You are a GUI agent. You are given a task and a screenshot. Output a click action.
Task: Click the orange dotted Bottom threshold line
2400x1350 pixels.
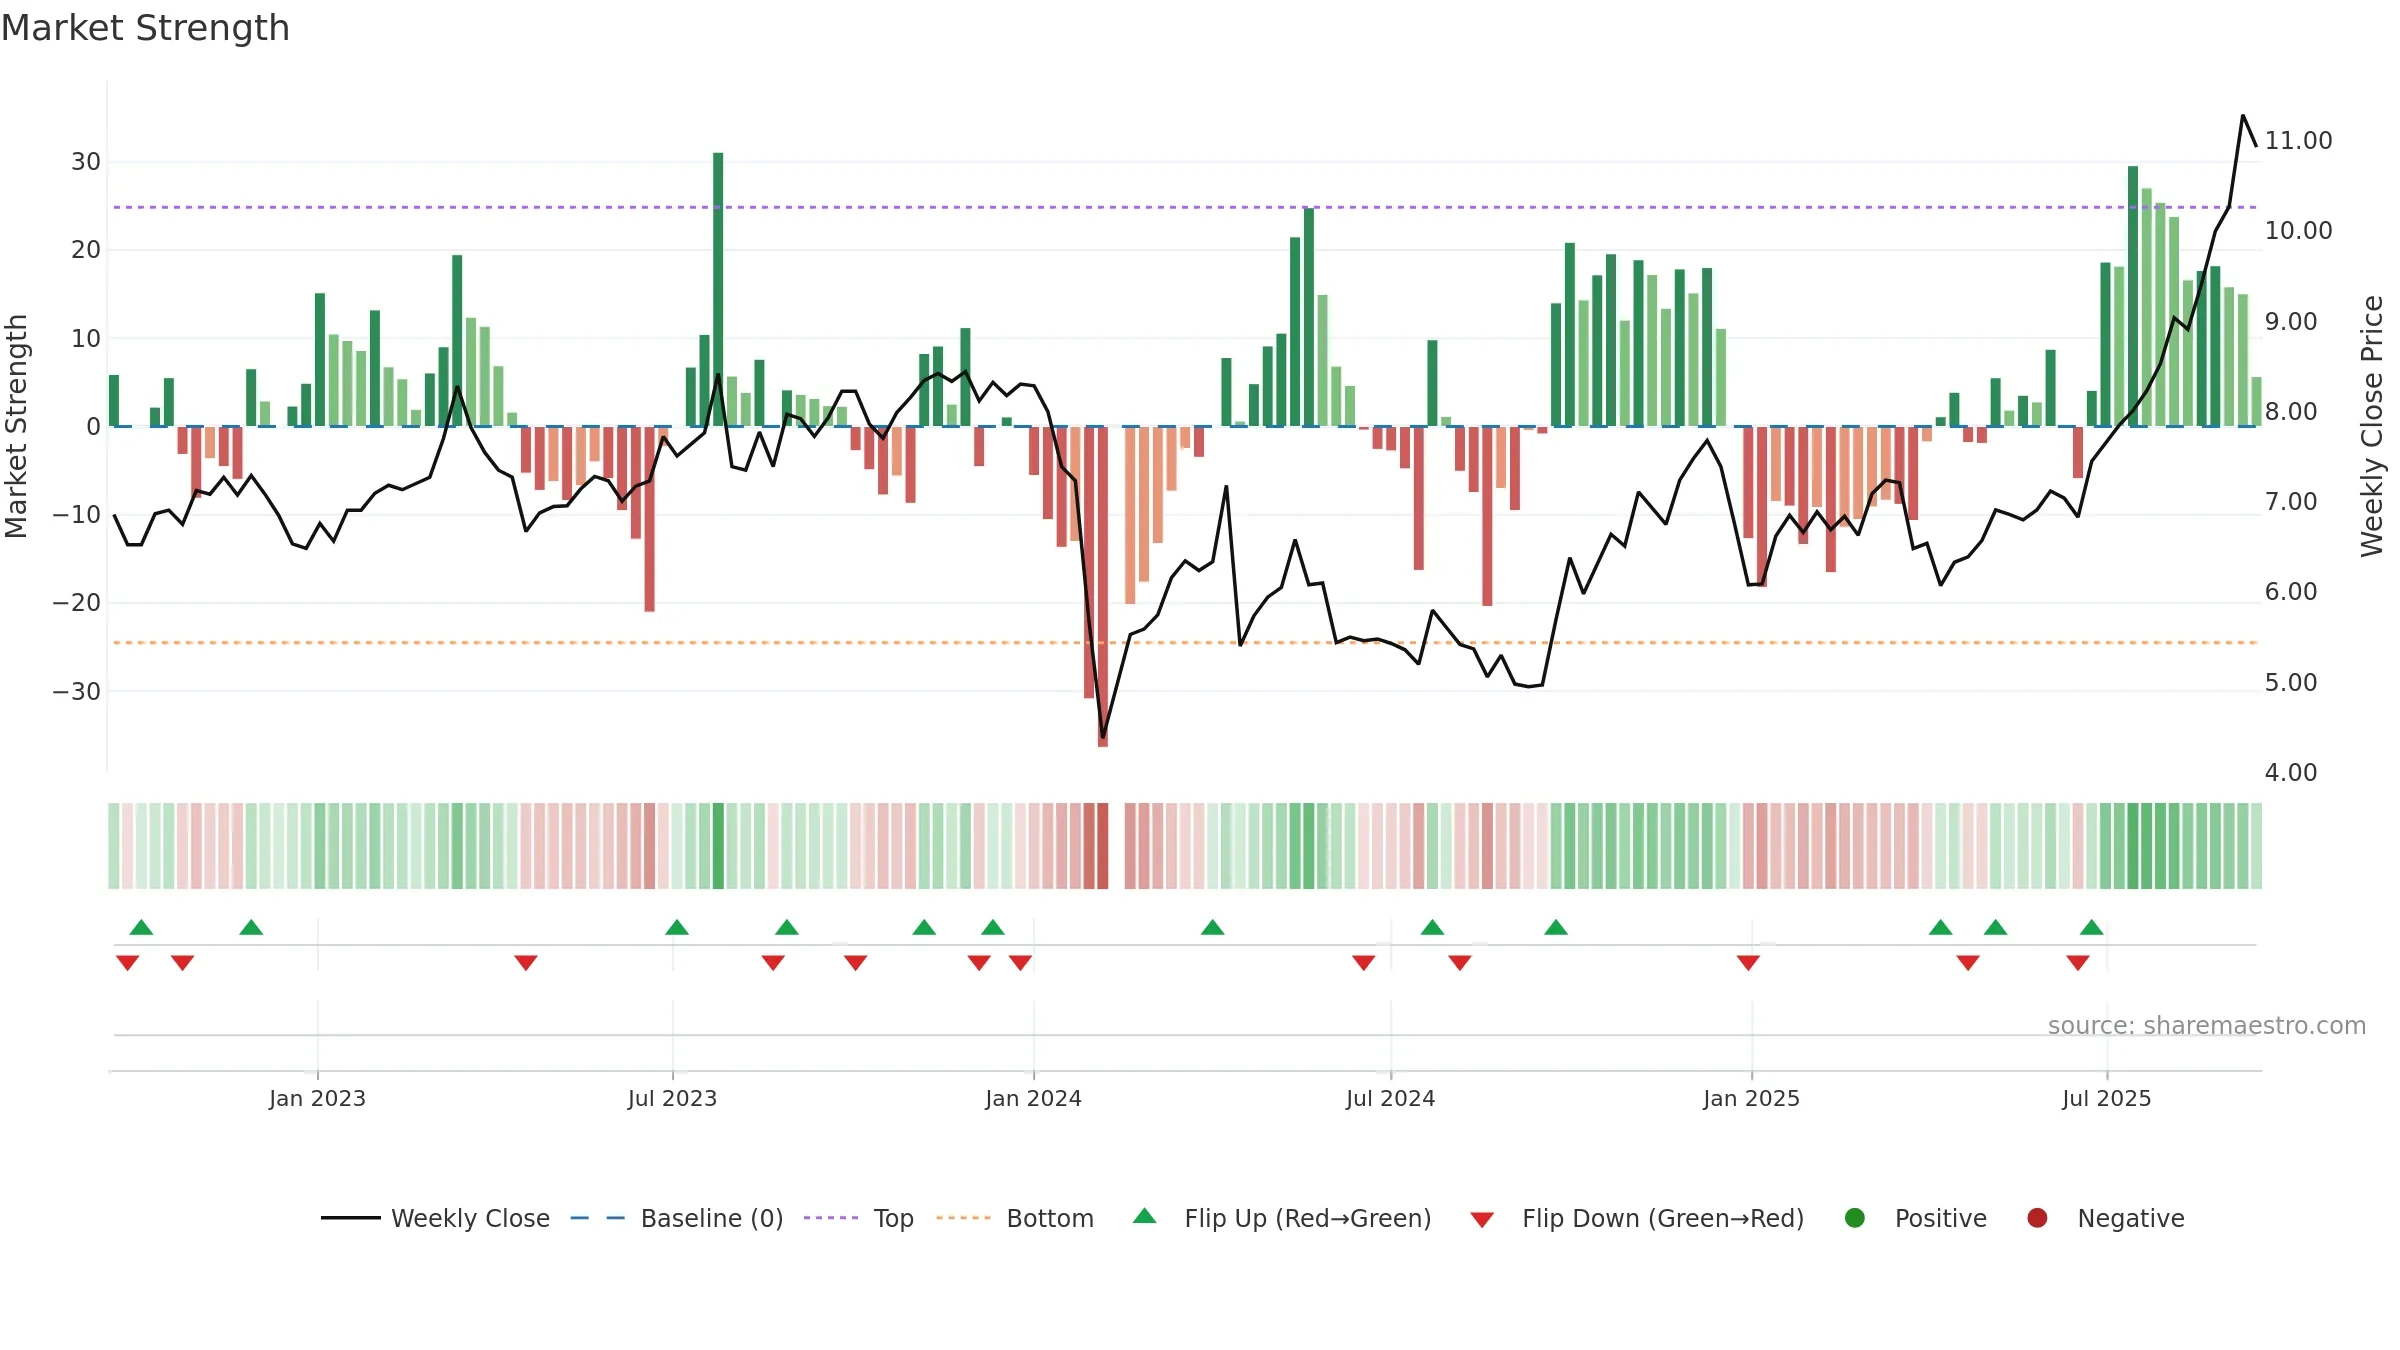[1185, 642]
